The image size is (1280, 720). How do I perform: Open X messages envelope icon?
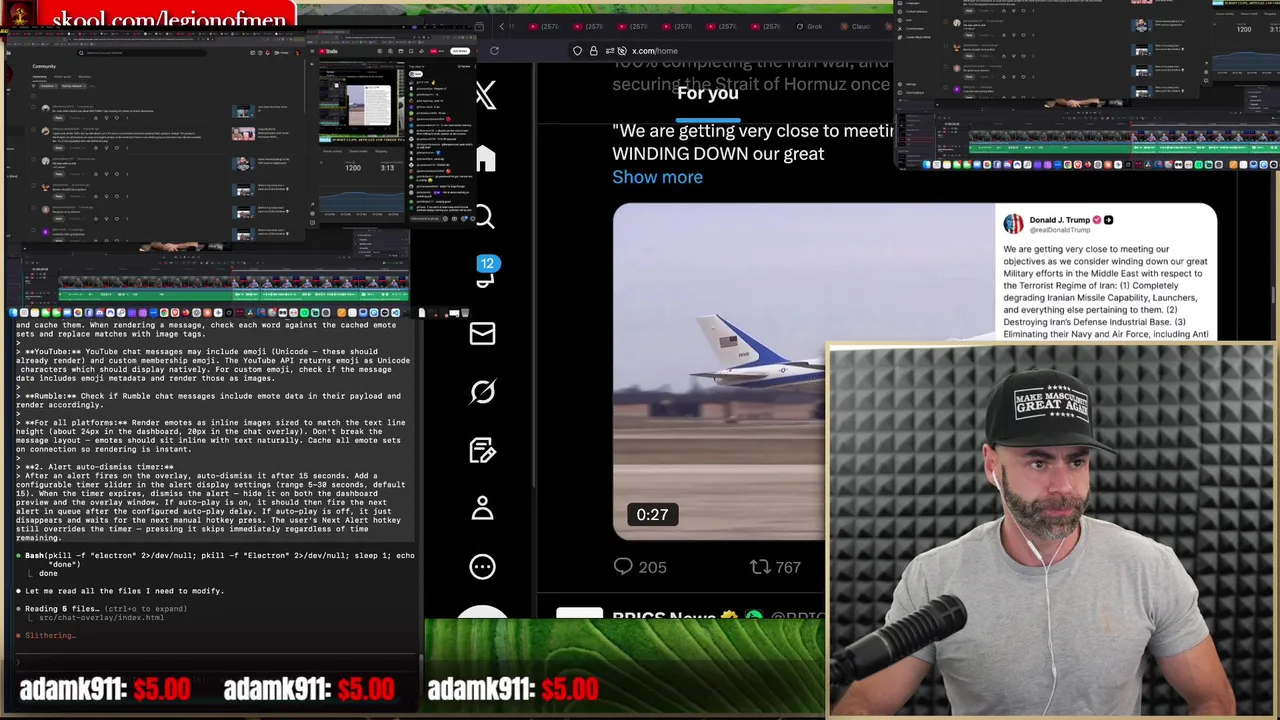coord(482,333)
